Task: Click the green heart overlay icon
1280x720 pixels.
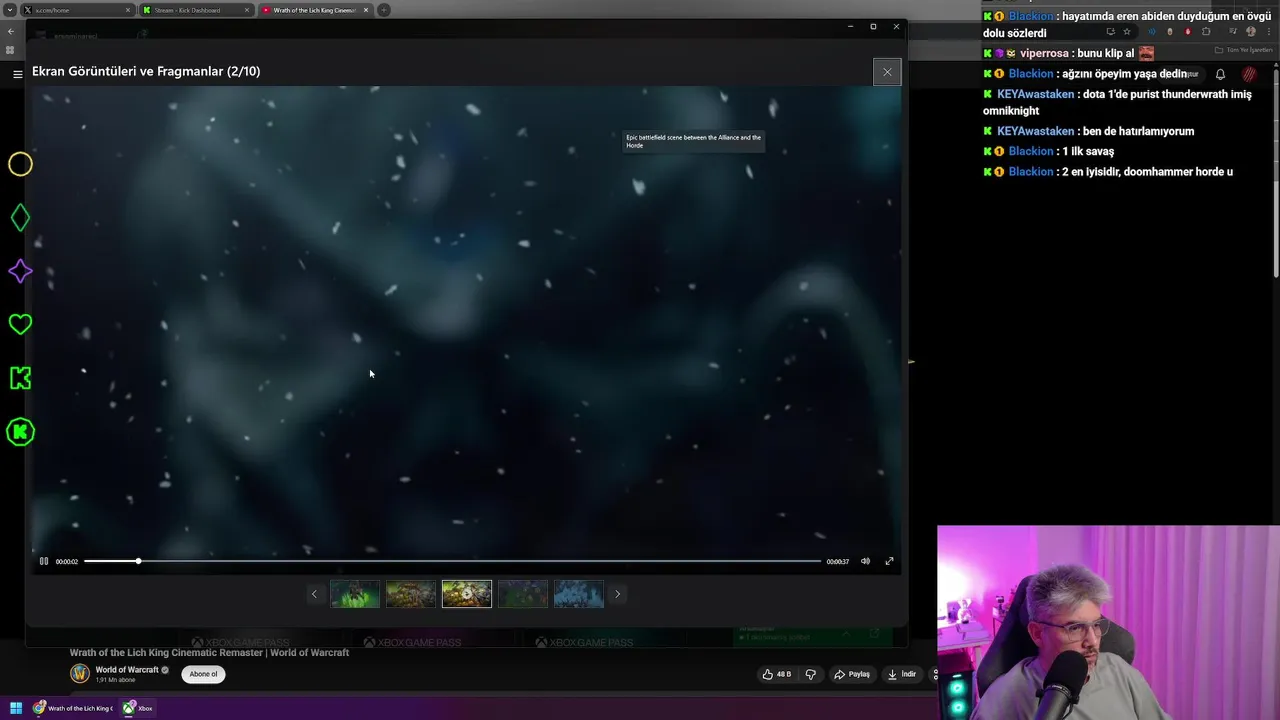Action: (20, 324)
